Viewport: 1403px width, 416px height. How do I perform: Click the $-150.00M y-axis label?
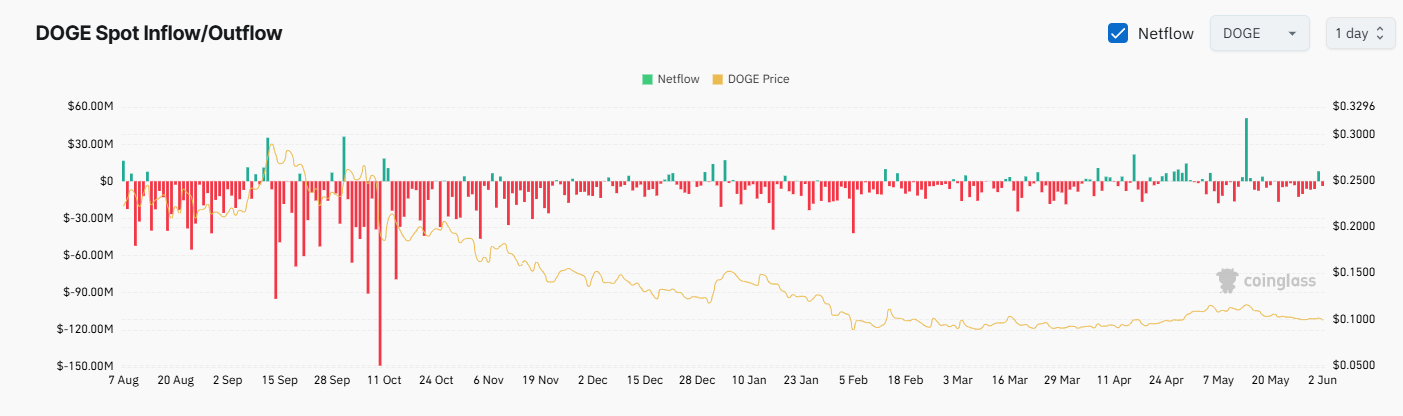[x=87, y=366]
